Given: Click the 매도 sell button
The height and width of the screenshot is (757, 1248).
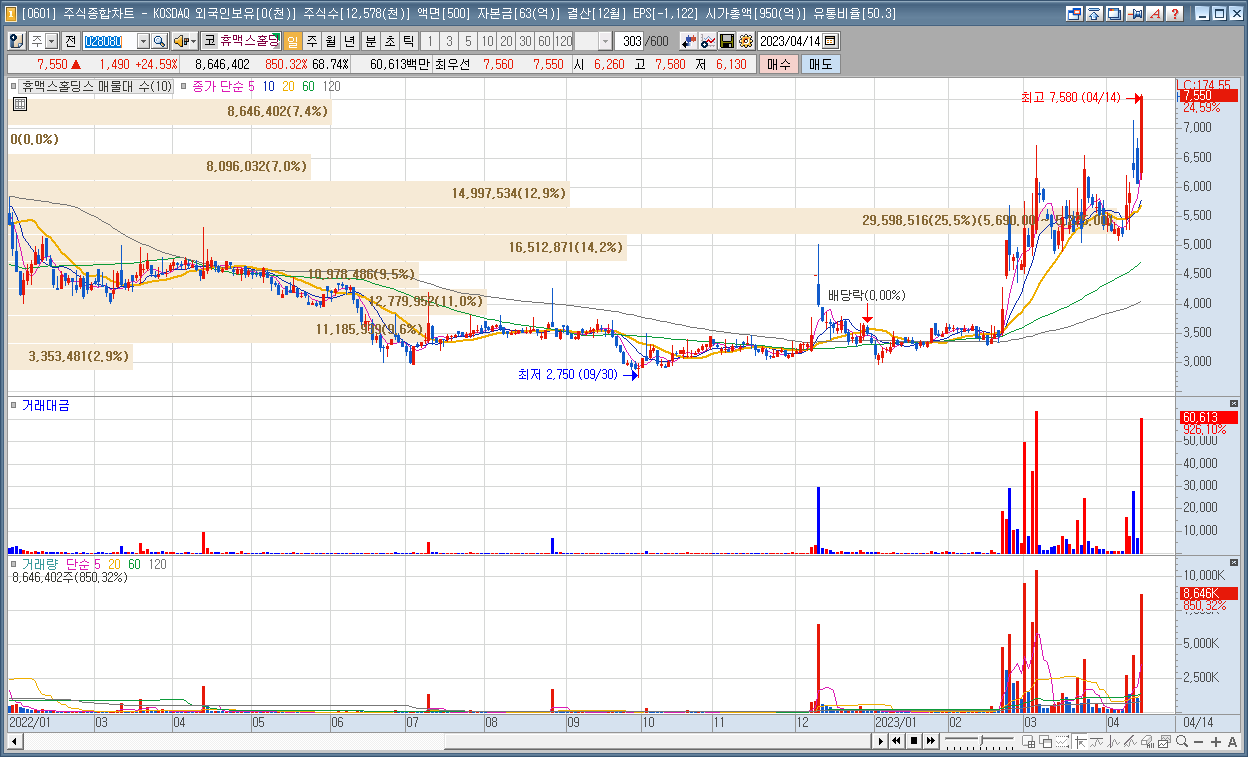Looking at the screenshot, I should pos(820,64).
